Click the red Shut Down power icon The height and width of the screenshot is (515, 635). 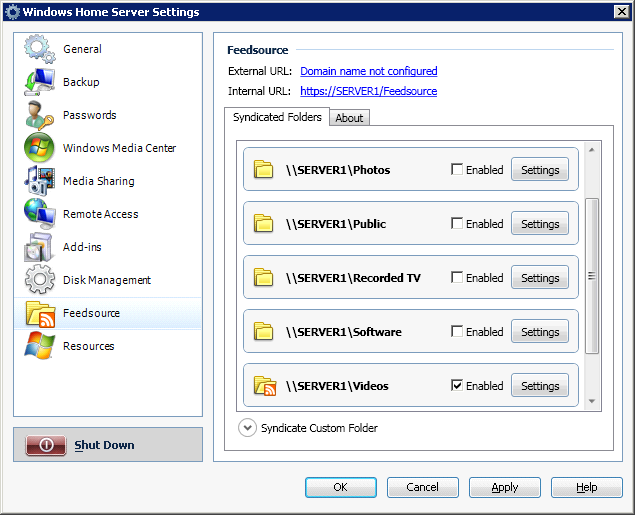[46, 445]
